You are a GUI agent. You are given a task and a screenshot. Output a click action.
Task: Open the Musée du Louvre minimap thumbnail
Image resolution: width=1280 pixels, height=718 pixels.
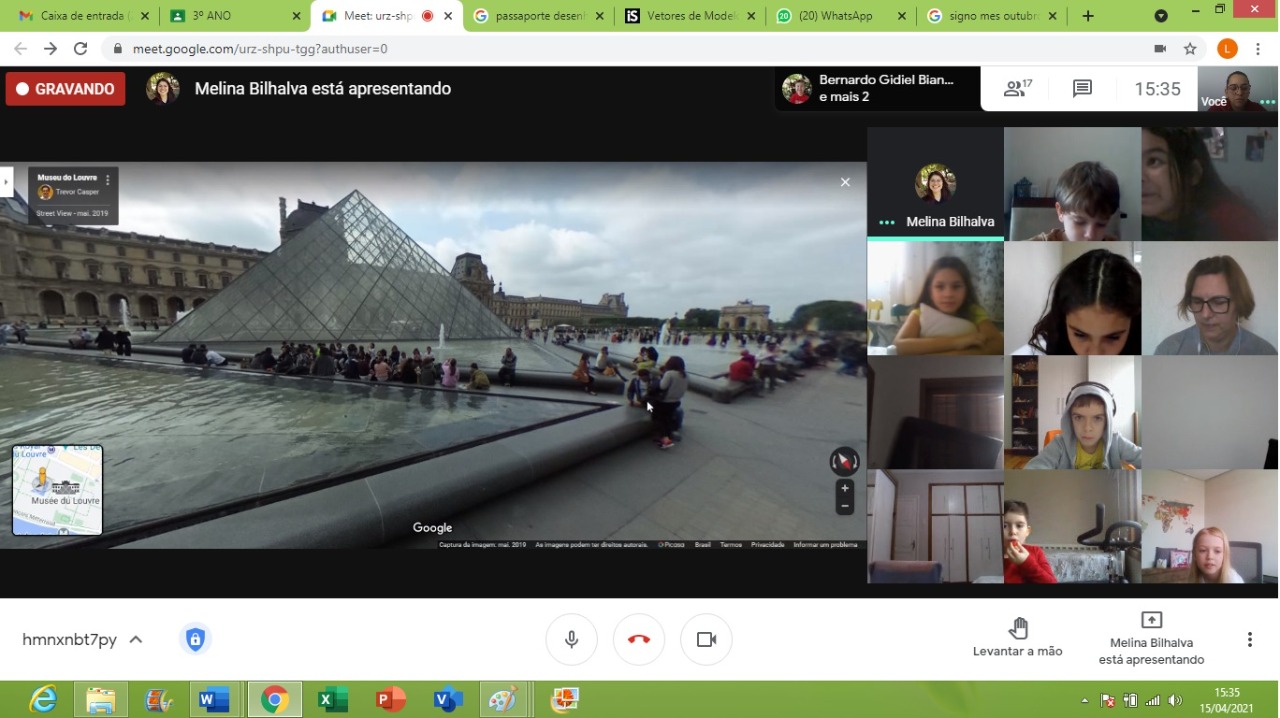(57, 490)
